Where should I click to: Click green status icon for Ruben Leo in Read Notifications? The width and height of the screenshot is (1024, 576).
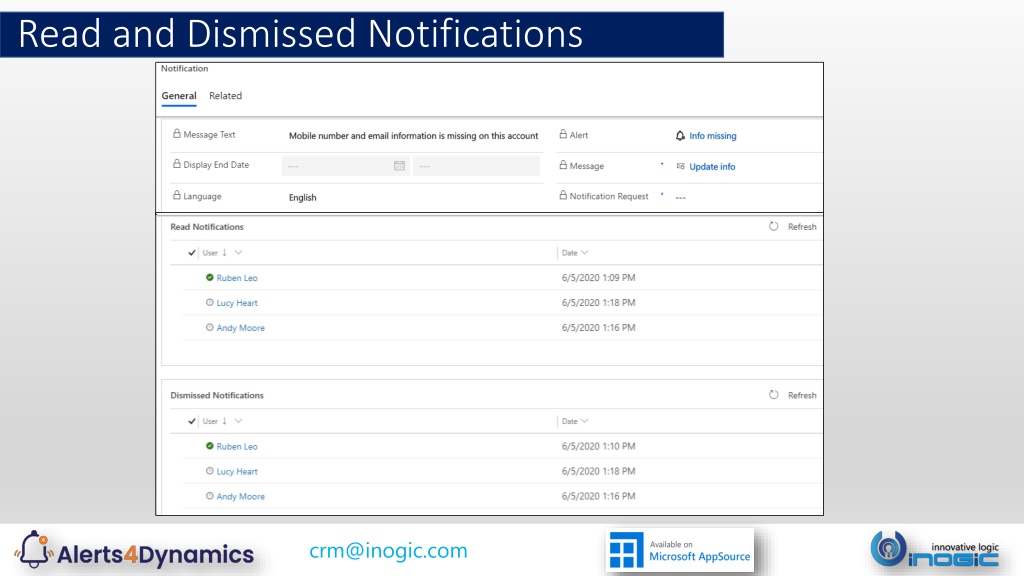coord(210,278)
